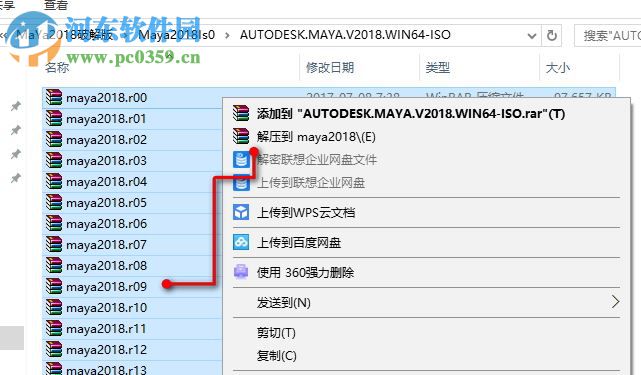Click the Baidu Netdisk icon
Image resolution: width=641 pixels, height=375 pixels.
241,242
